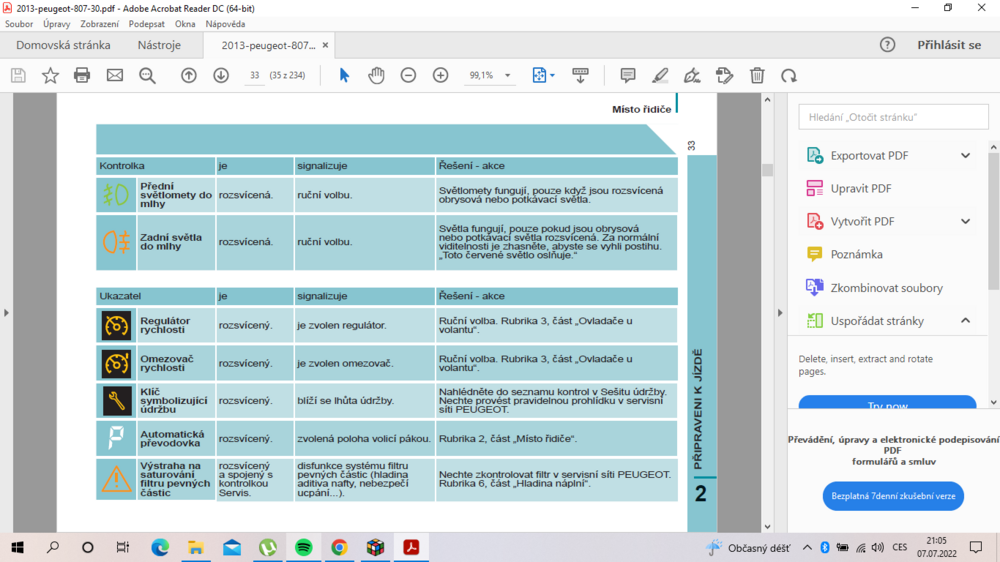This screenshot has width=1000, height=562.
Task: Expand the left navigation pane arrow
Action: (6, 313)
